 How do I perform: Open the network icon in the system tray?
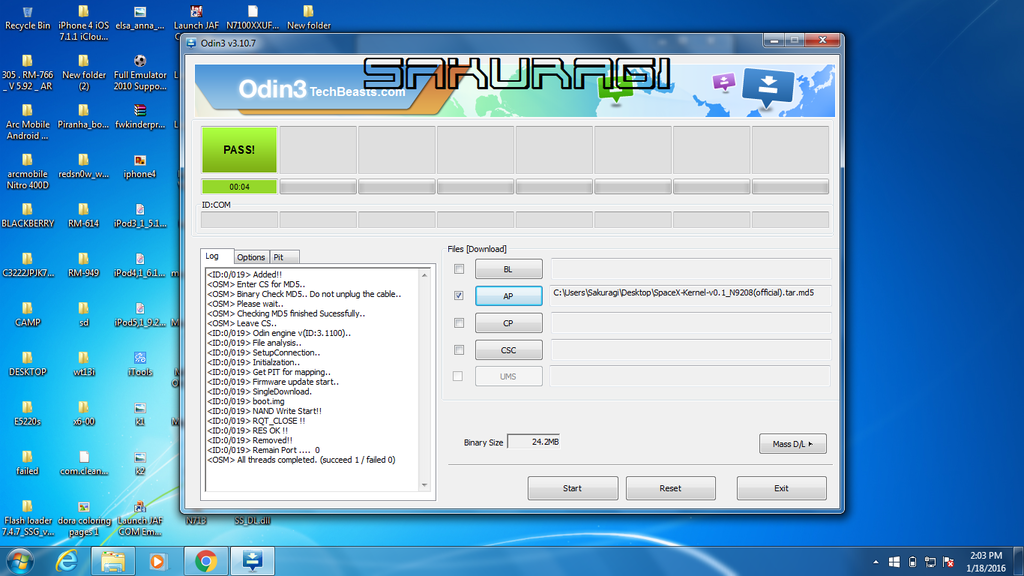[x=929, y=561]
